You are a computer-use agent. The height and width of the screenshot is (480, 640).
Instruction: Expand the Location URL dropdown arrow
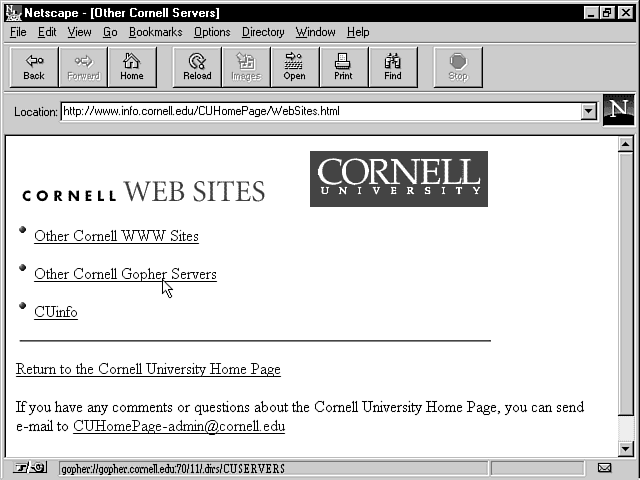click(589, 111)
